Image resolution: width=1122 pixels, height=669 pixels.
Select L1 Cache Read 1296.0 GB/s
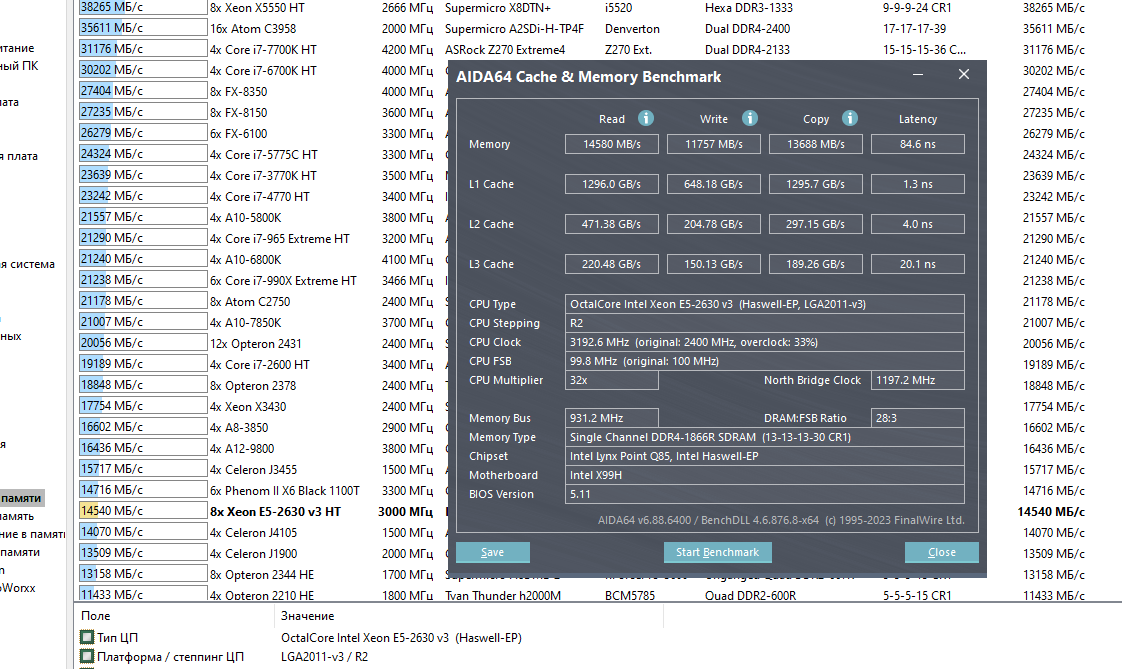611,184
